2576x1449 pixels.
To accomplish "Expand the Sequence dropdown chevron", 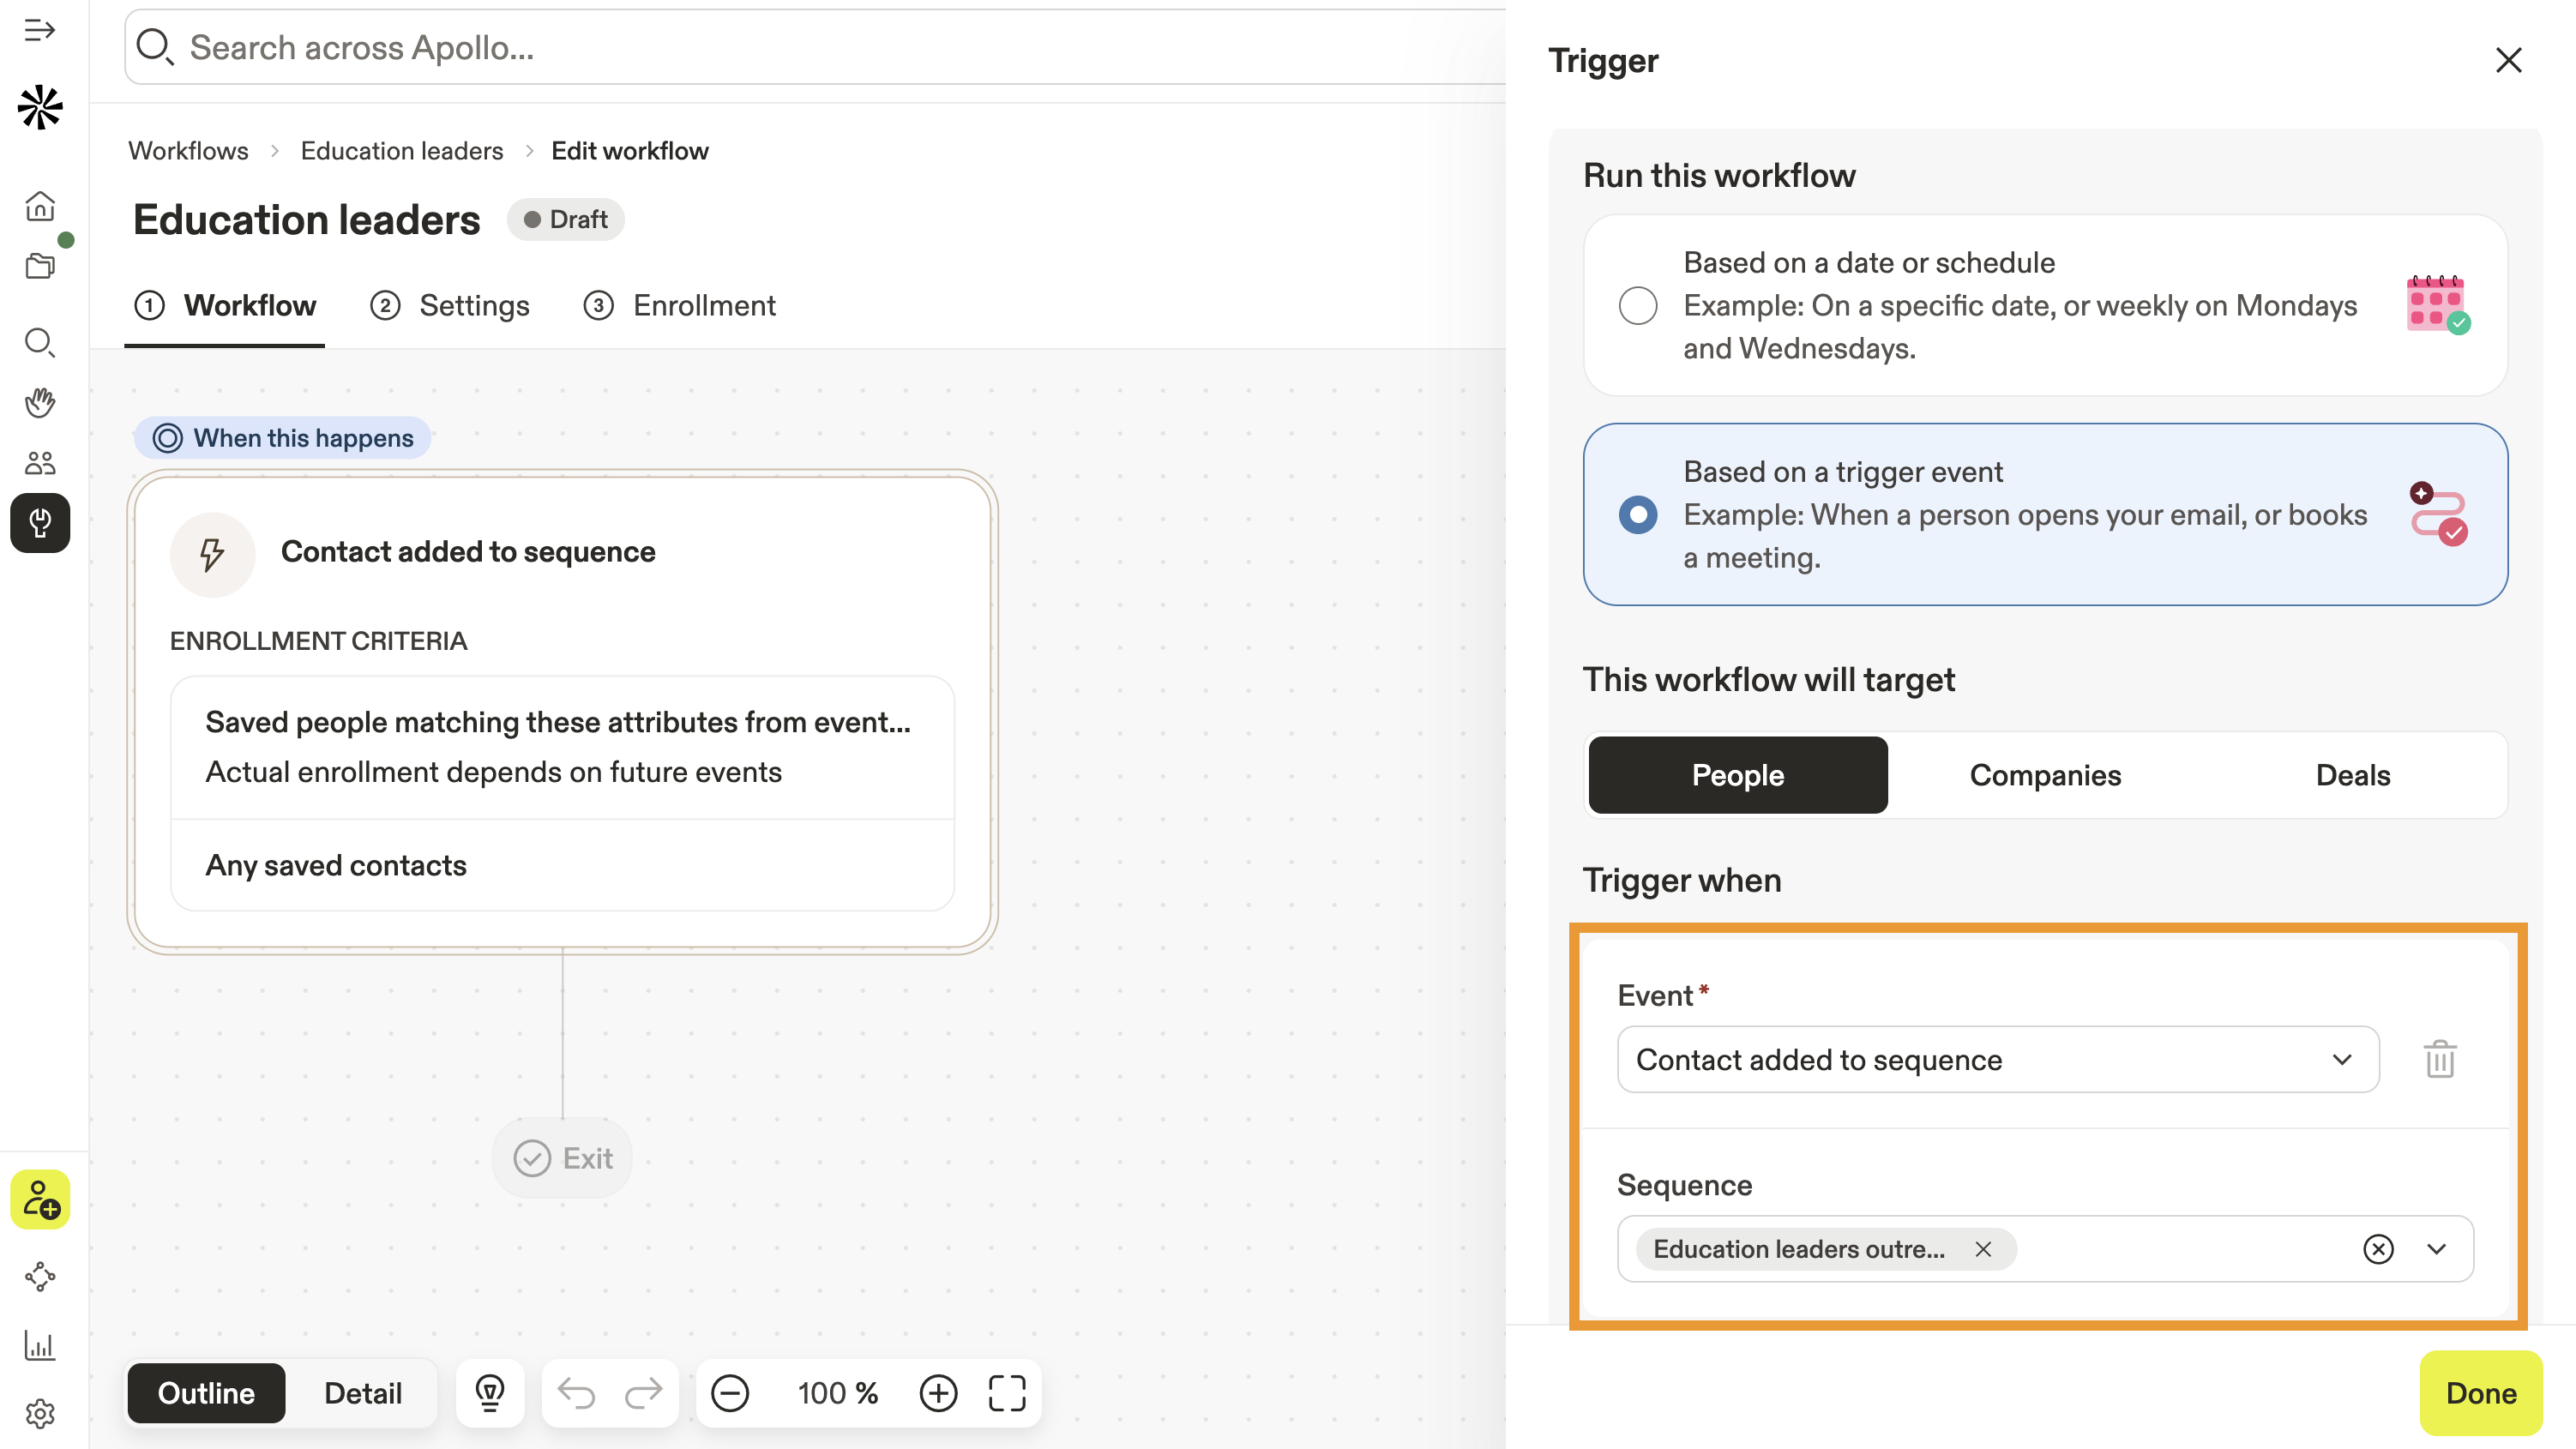I will (x=2437, y=1249).
